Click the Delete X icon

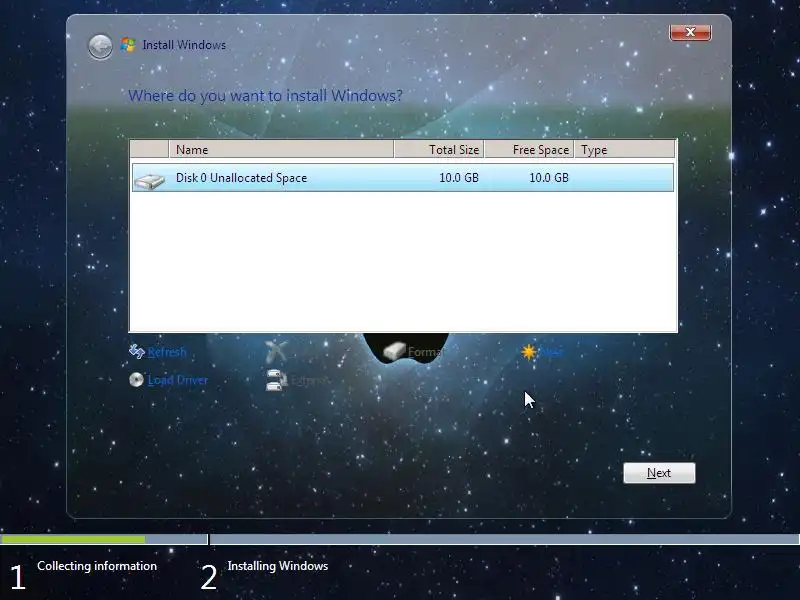click(x=276, y=352)
